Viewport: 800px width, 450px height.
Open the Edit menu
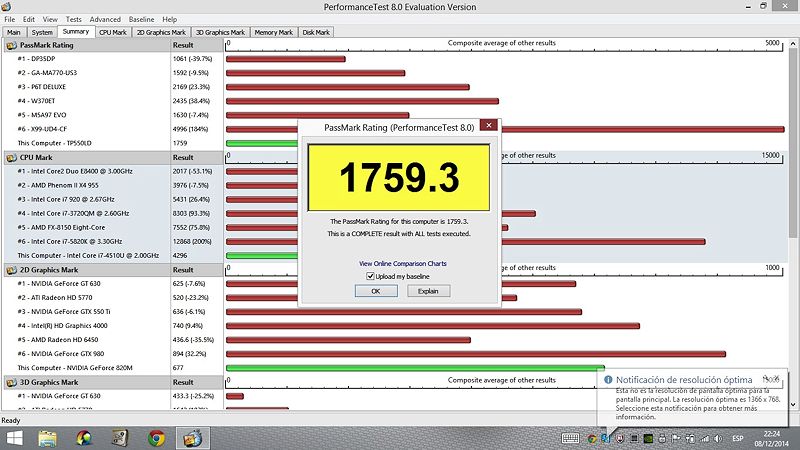[x=29, y=19]
